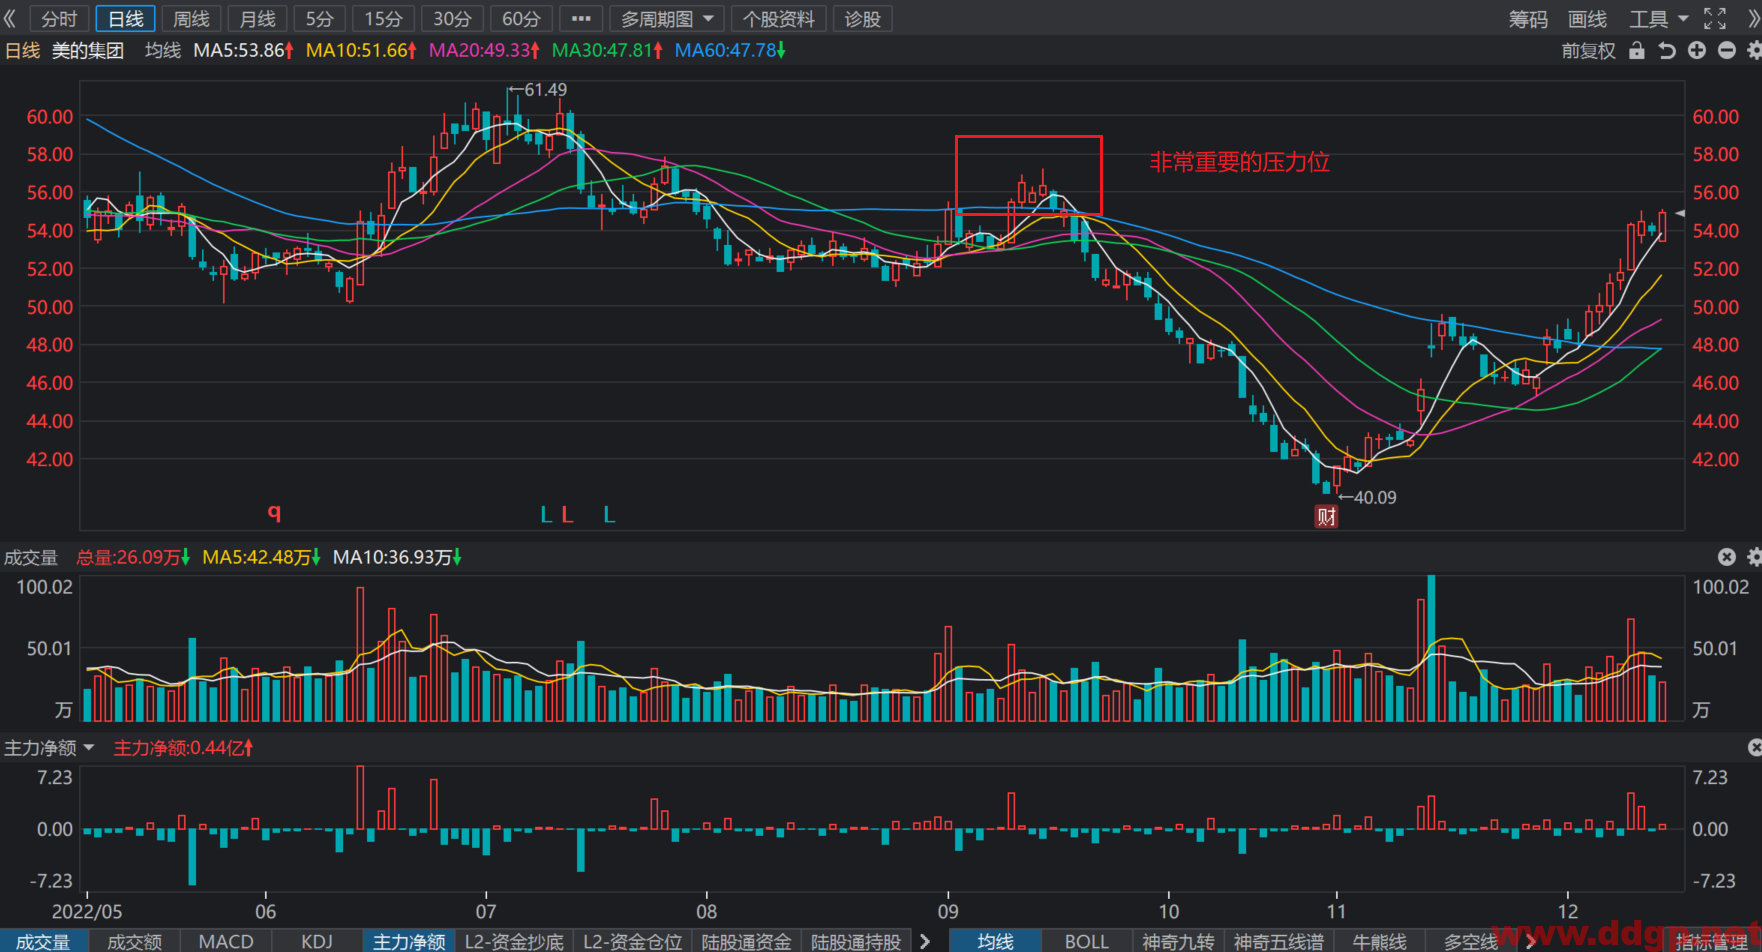This screenshot has width=1762, height=952.
Task: Zoom out chart with minus circle icon
Action: pyautogui.click(x=1727, y=50)
